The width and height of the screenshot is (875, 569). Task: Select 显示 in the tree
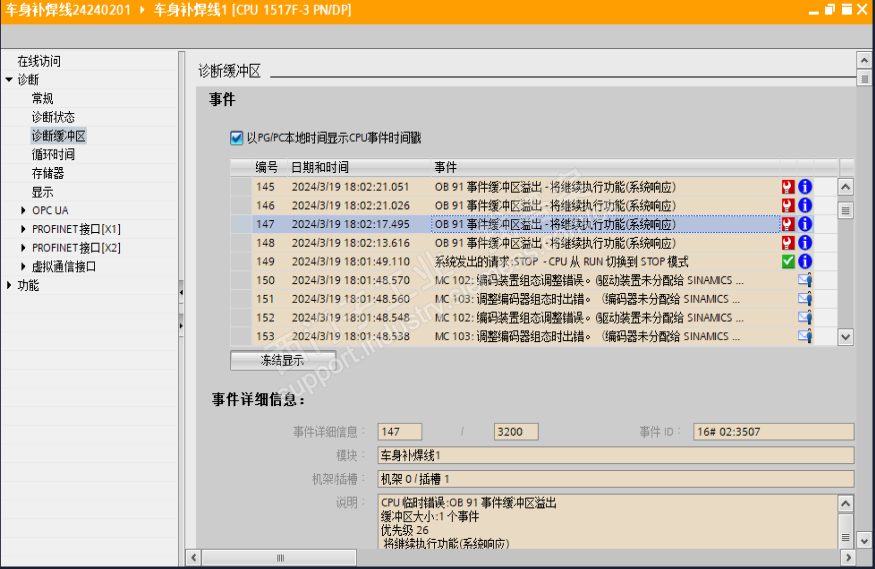coord(42,192)
